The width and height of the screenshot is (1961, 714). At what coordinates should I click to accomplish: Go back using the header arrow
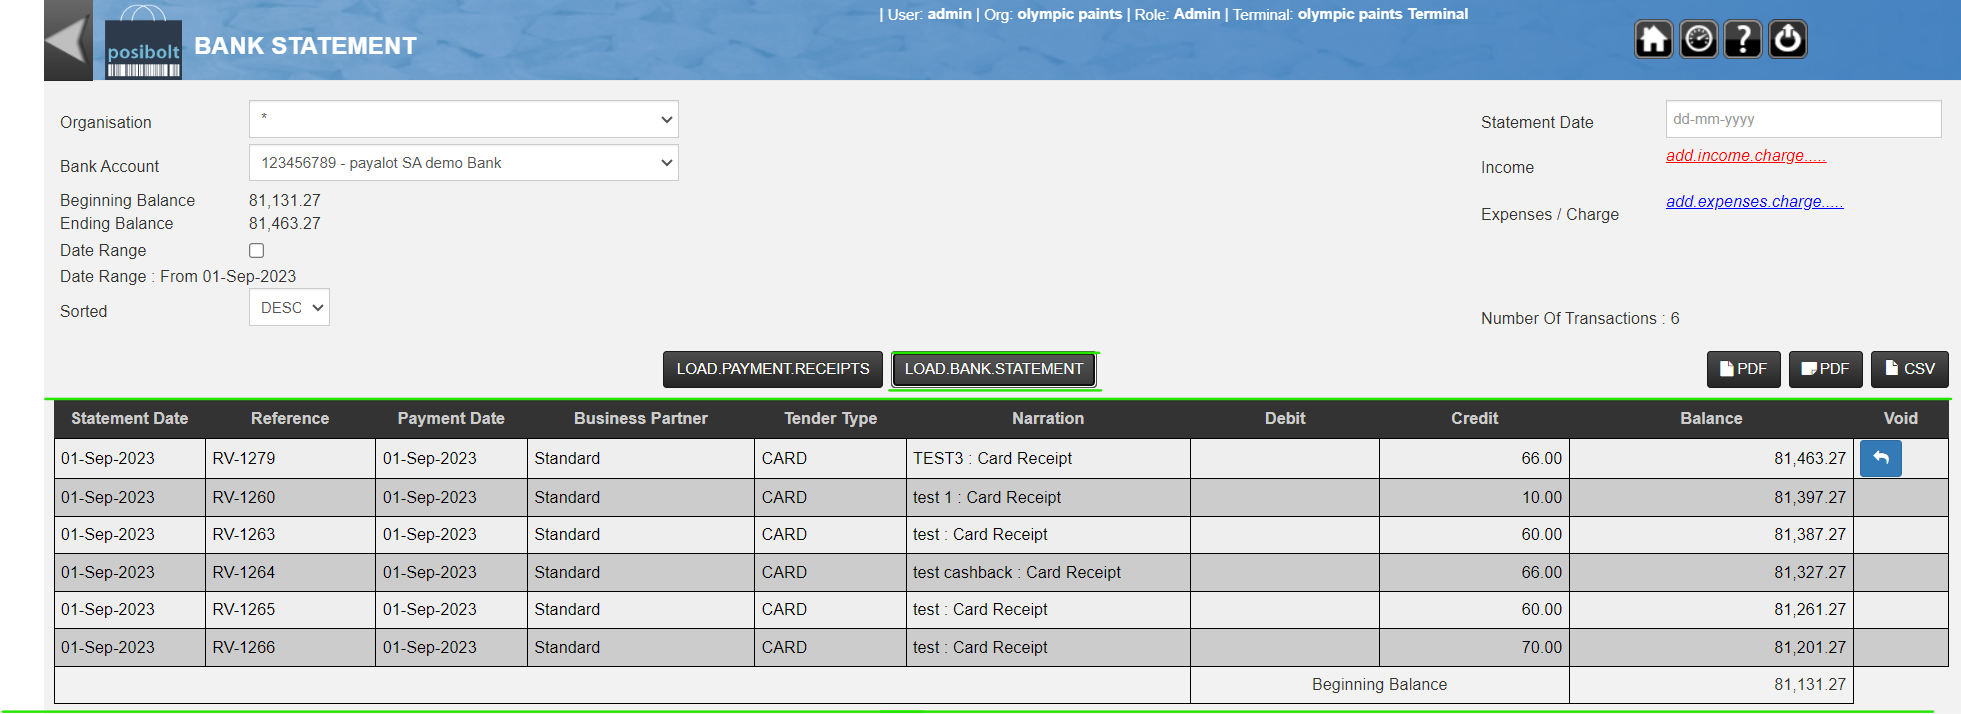(68, 41)
